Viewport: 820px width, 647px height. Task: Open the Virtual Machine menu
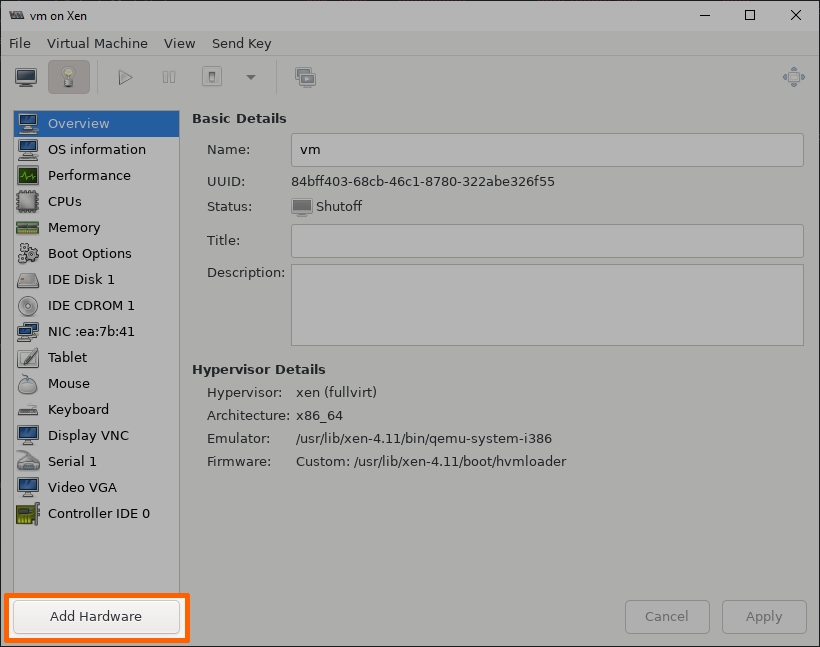pos(97,43)
